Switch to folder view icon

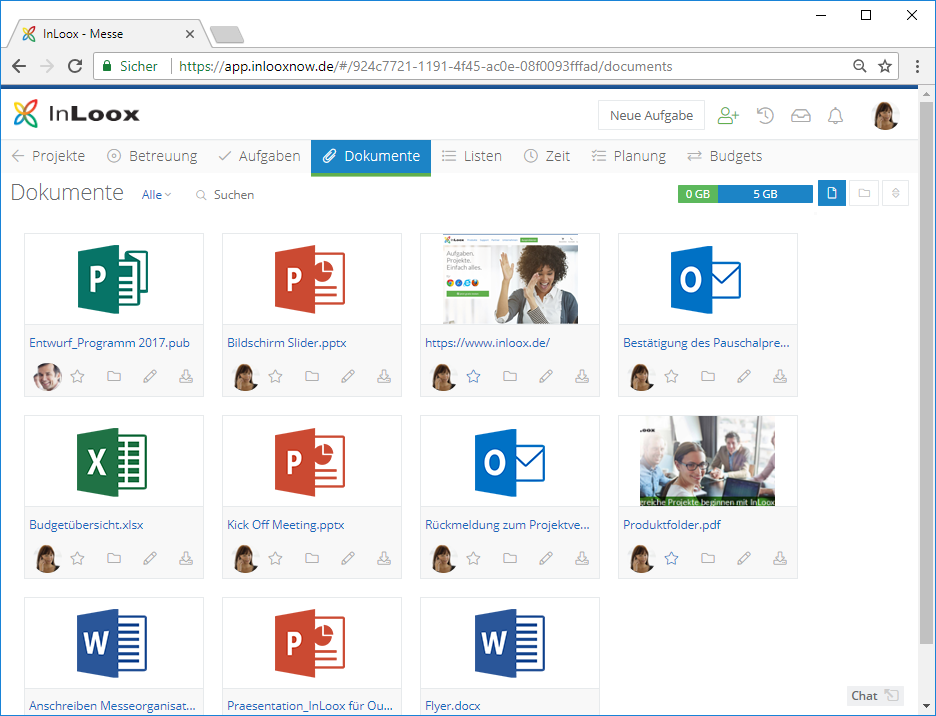(864, 193)
